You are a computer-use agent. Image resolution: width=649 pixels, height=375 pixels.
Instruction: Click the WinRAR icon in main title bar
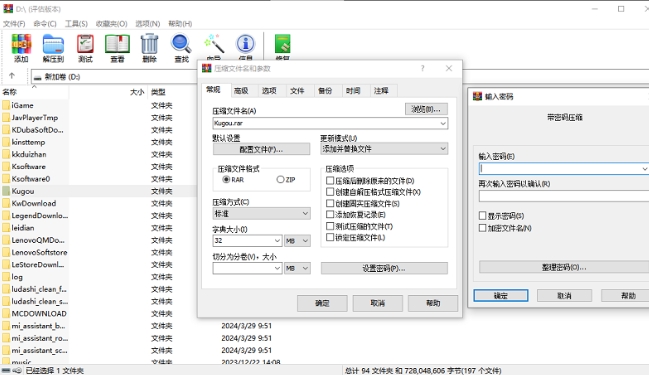click(x=8, y=9)
